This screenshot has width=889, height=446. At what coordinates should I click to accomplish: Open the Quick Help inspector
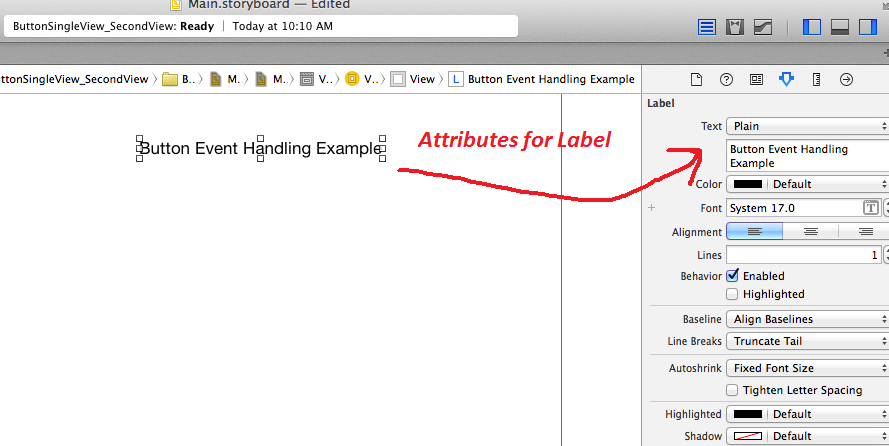click(x=727, y=80)
